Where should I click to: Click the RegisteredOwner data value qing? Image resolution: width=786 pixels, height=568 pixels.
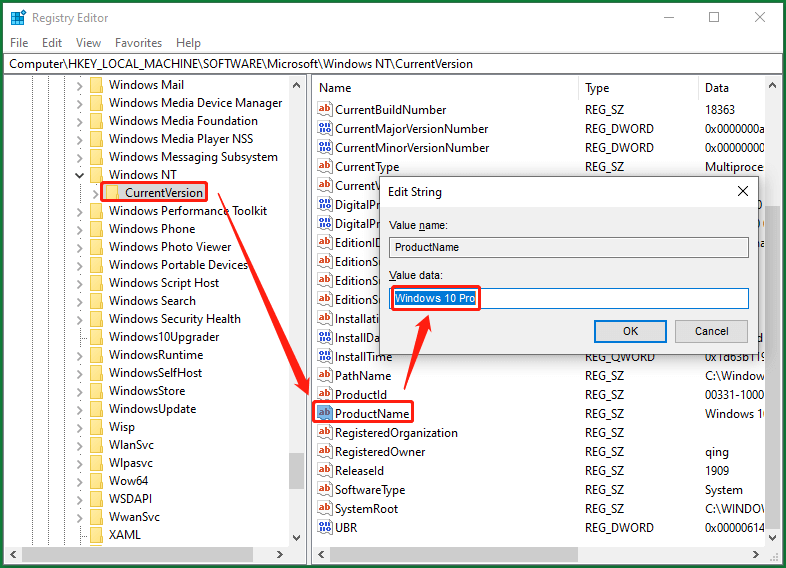pyautogui.click(x=716, y=452)
